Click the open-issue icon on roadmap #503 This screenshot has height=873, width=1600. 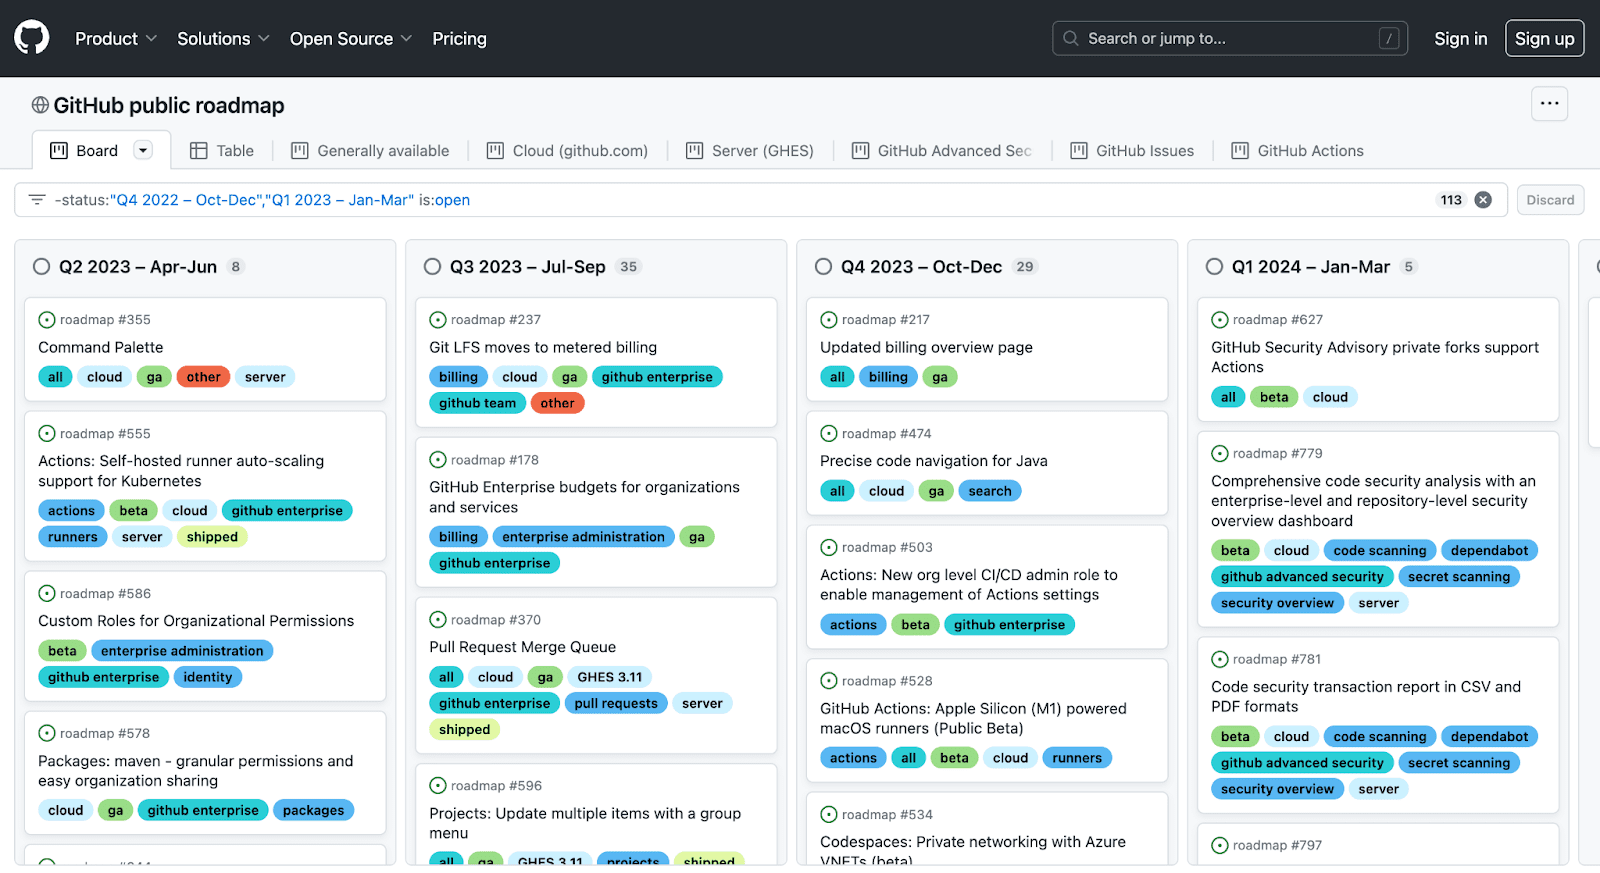click(x=829, y=548)
